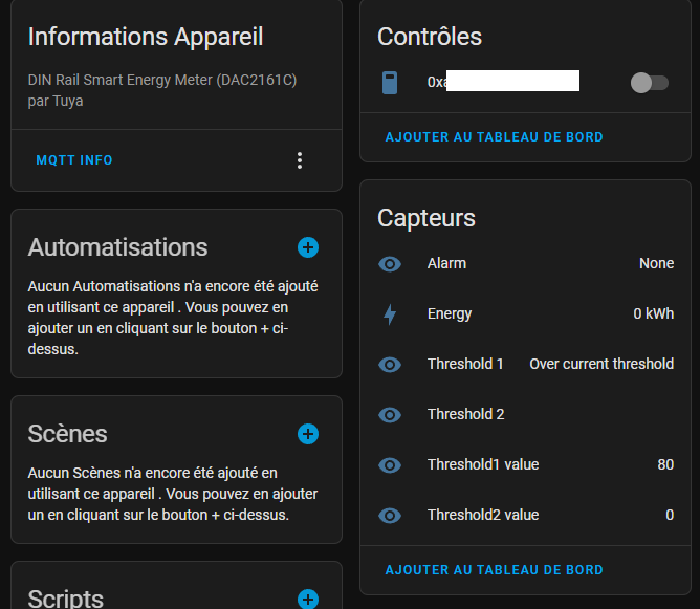Click Ajouter au tableau de bord under Capteurs
Image resolution: width=700 pixels, height=609 pixels.
point(494,570)
